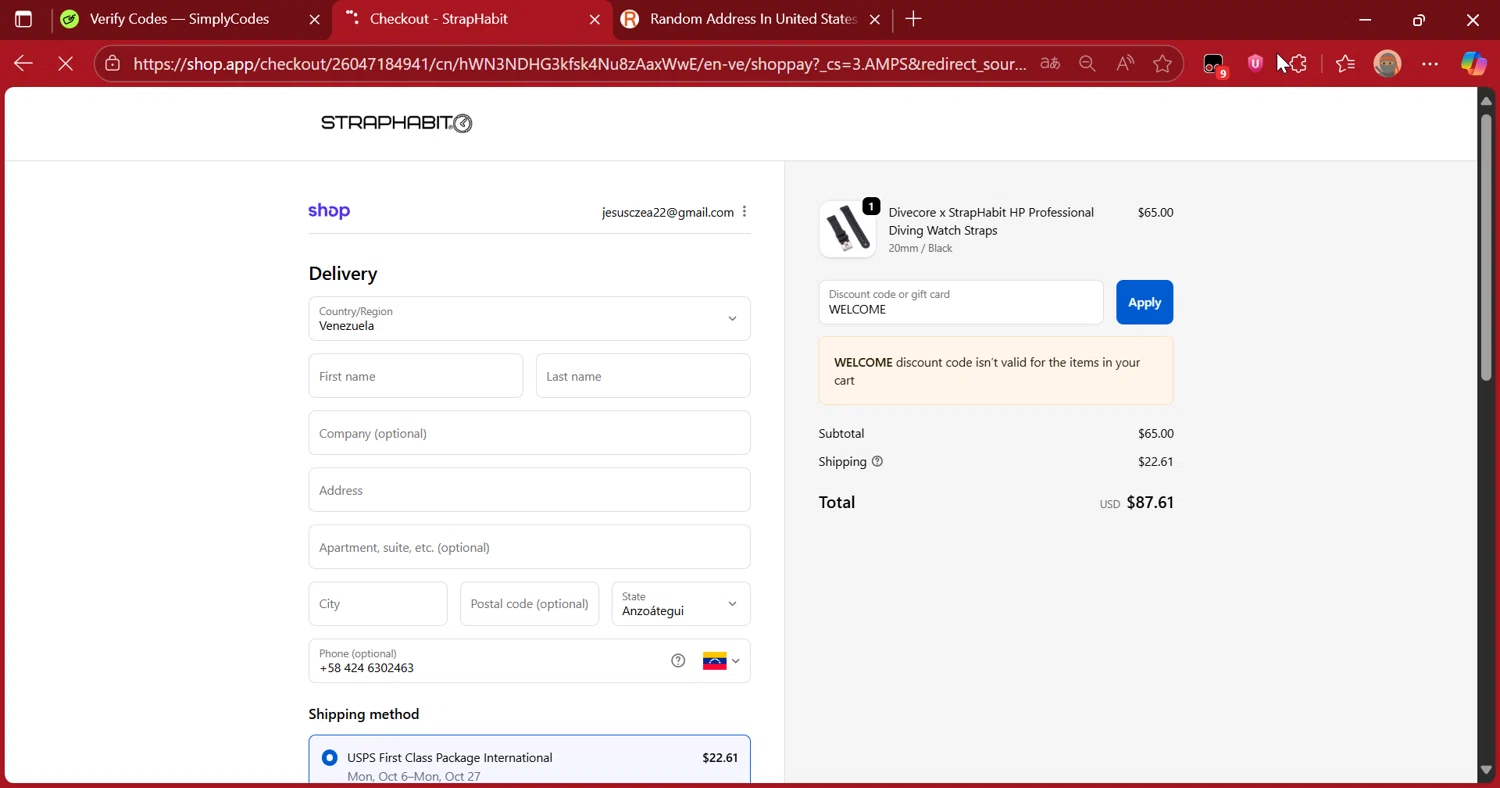1500x788 pixels.
Task: Focus the Address field
Action: point(529,490)
